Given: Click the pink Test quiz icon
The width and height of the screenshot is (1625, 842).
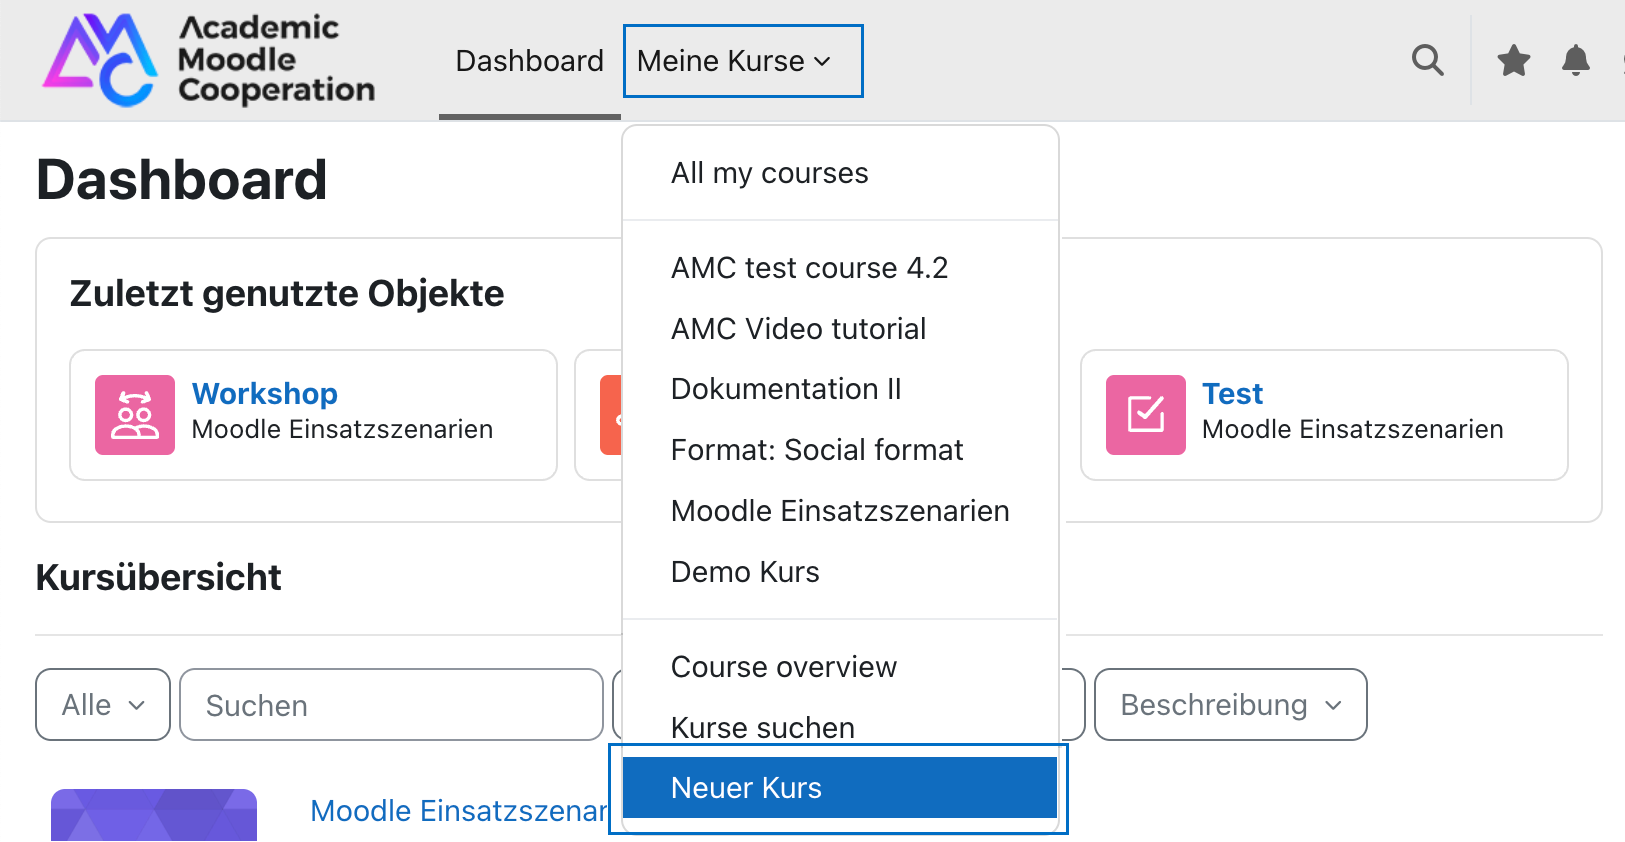Looking at the screenshot, I should point(1146,415).
